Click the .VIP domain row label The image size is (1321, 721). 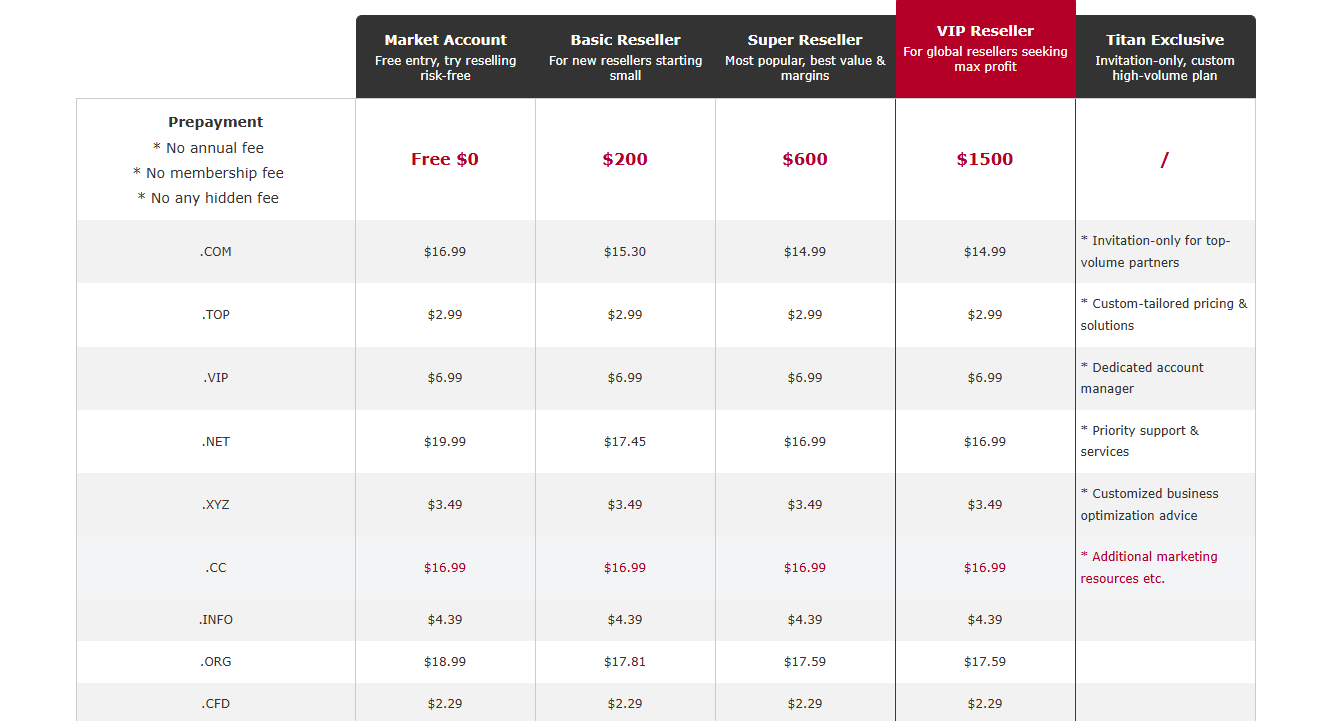[215, 378]
